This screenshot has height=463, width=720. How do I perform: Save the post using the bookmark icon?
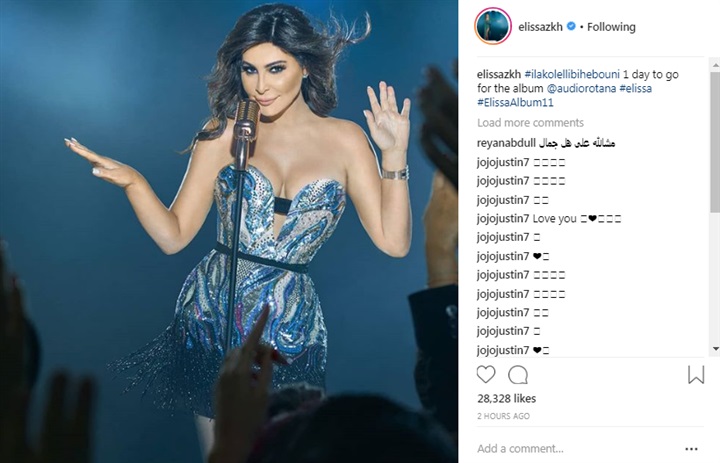(696, 375)
